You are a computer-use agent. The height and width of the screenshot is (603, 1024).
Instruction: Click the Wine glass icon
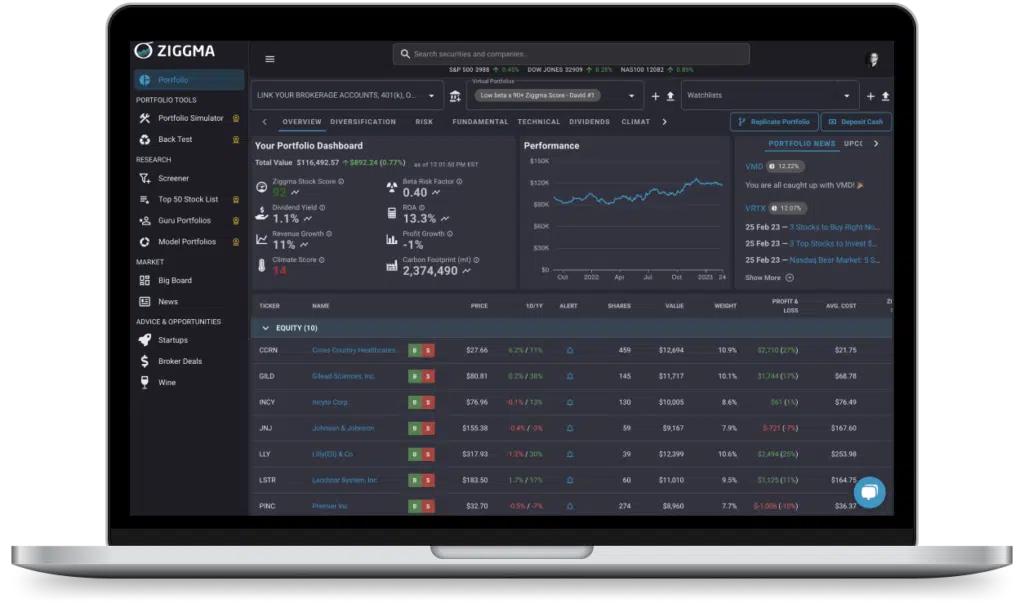pos(144,382)
